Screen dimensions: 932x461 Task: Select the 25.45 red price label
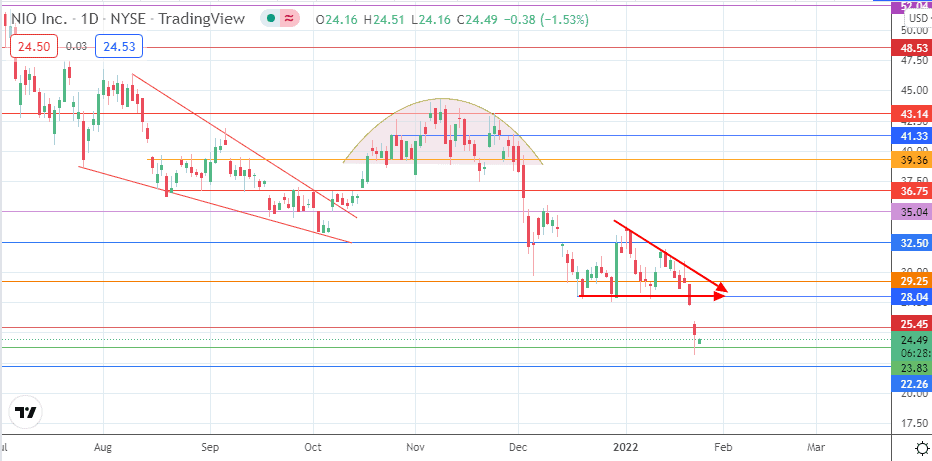tap(912, 324)
